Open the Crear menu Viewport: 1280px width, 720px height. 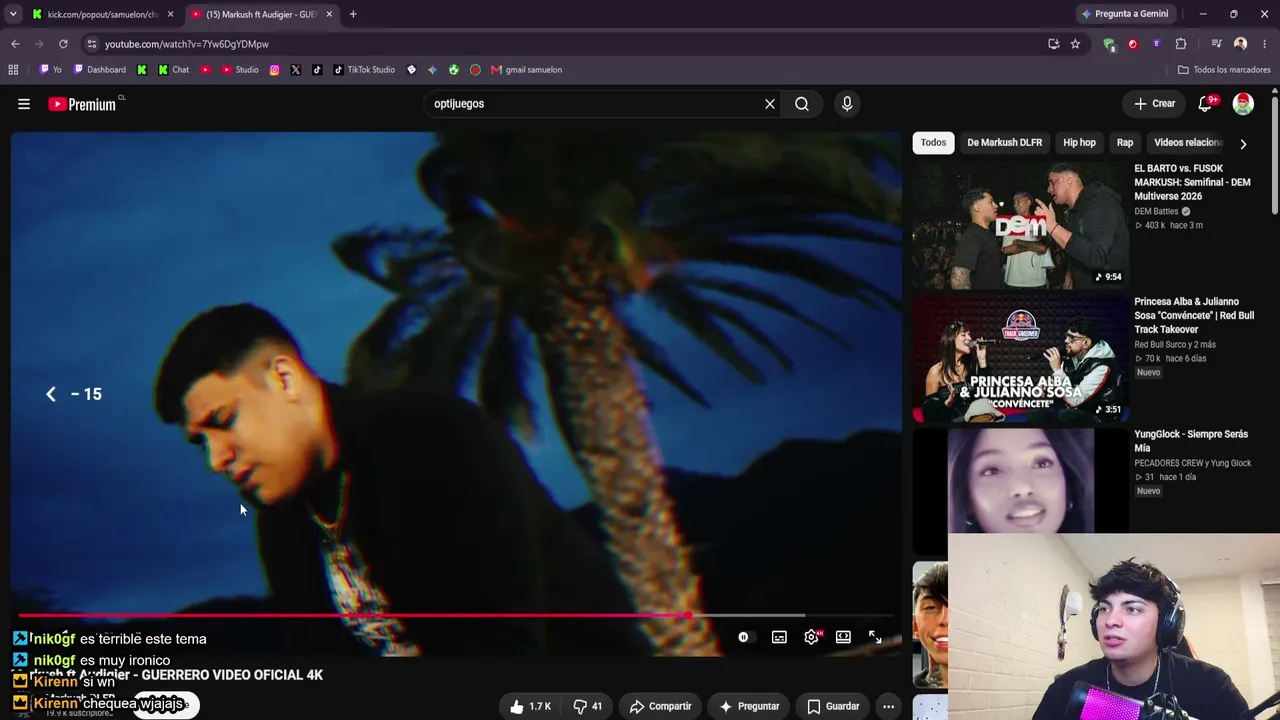click(1154, 104)
